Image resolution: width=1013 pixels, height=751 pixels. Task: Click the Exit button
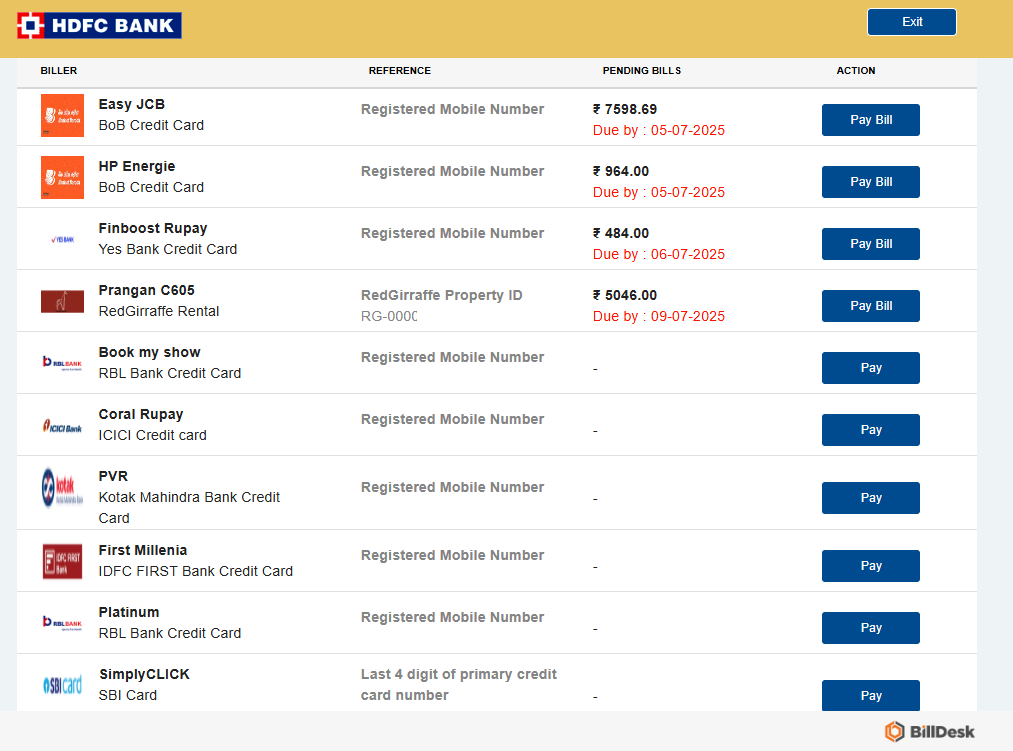tap(912, 22)
